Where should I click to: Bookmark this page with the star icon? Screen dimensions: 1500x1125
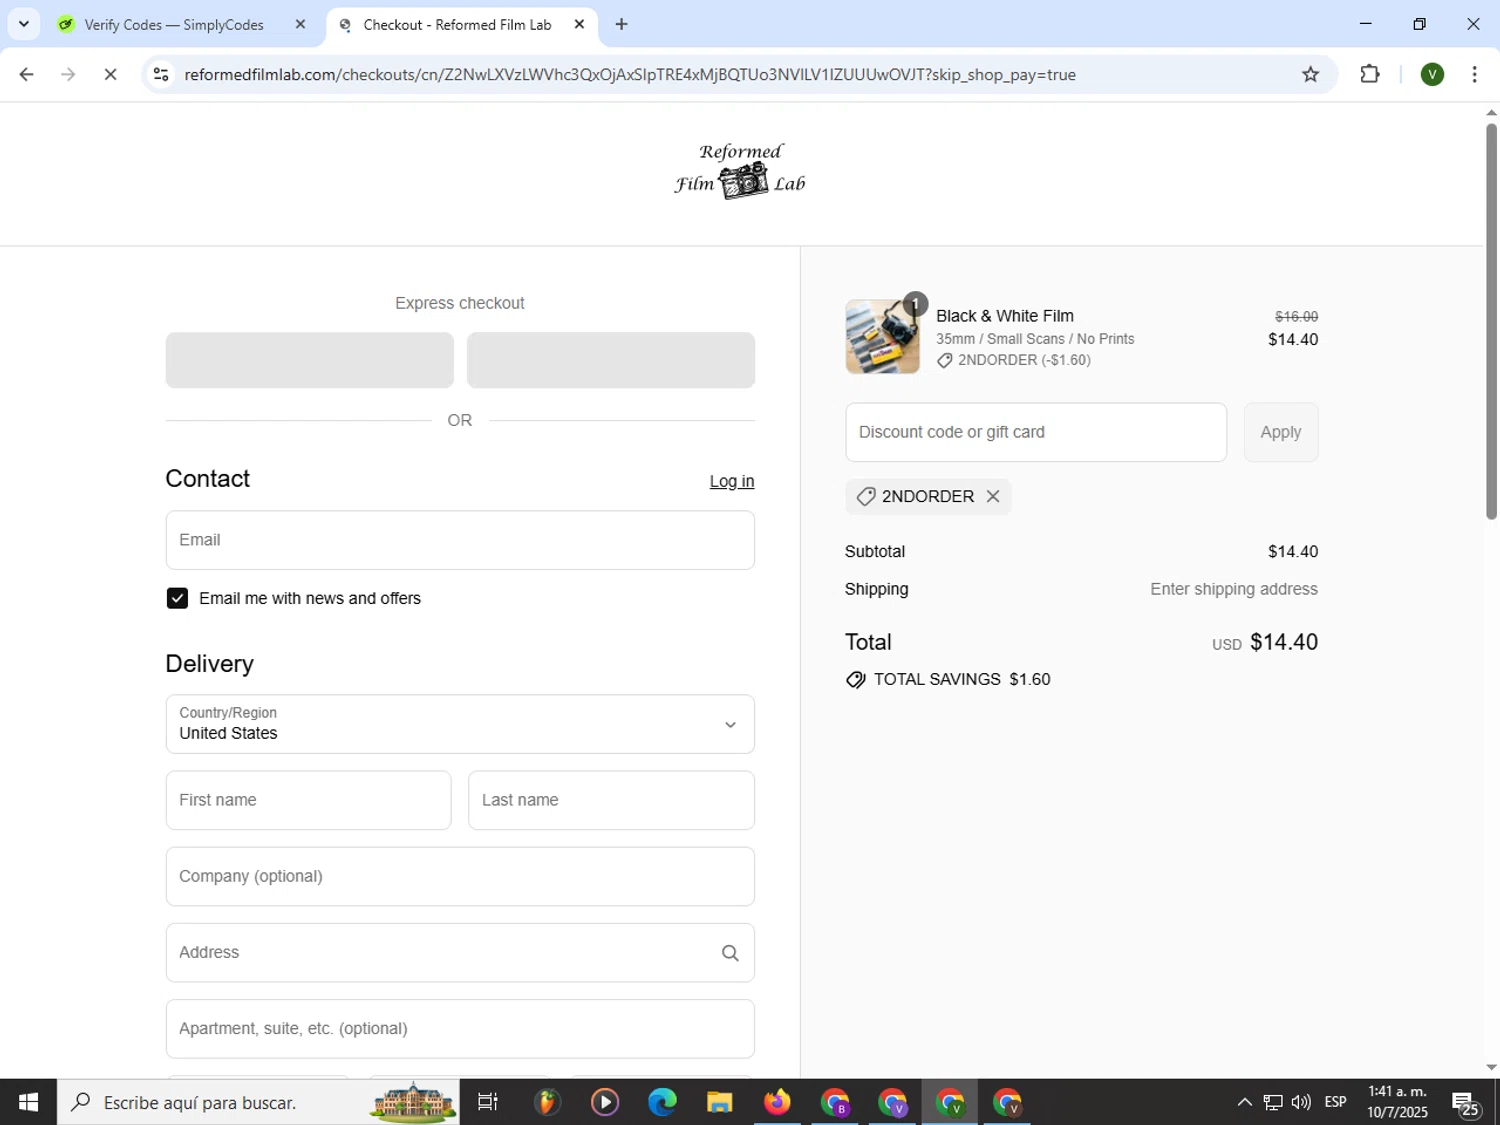(1310, 74)
